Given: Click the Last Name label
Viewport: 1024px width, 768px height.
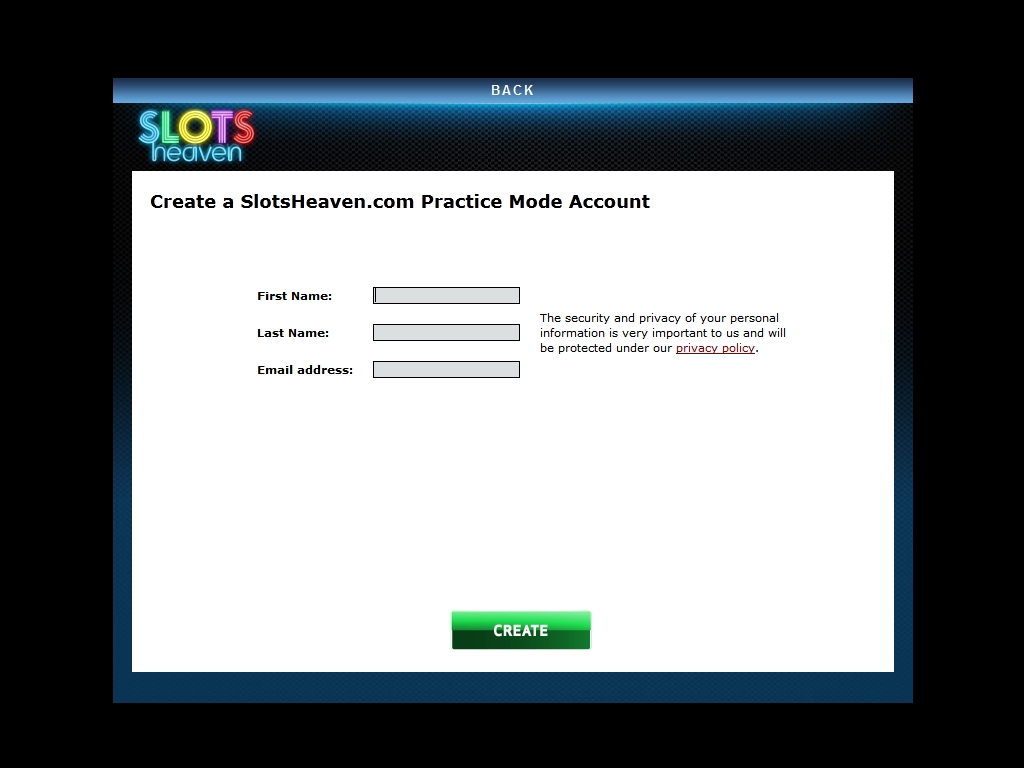Looking at the screenshot, I should (293, 333).
